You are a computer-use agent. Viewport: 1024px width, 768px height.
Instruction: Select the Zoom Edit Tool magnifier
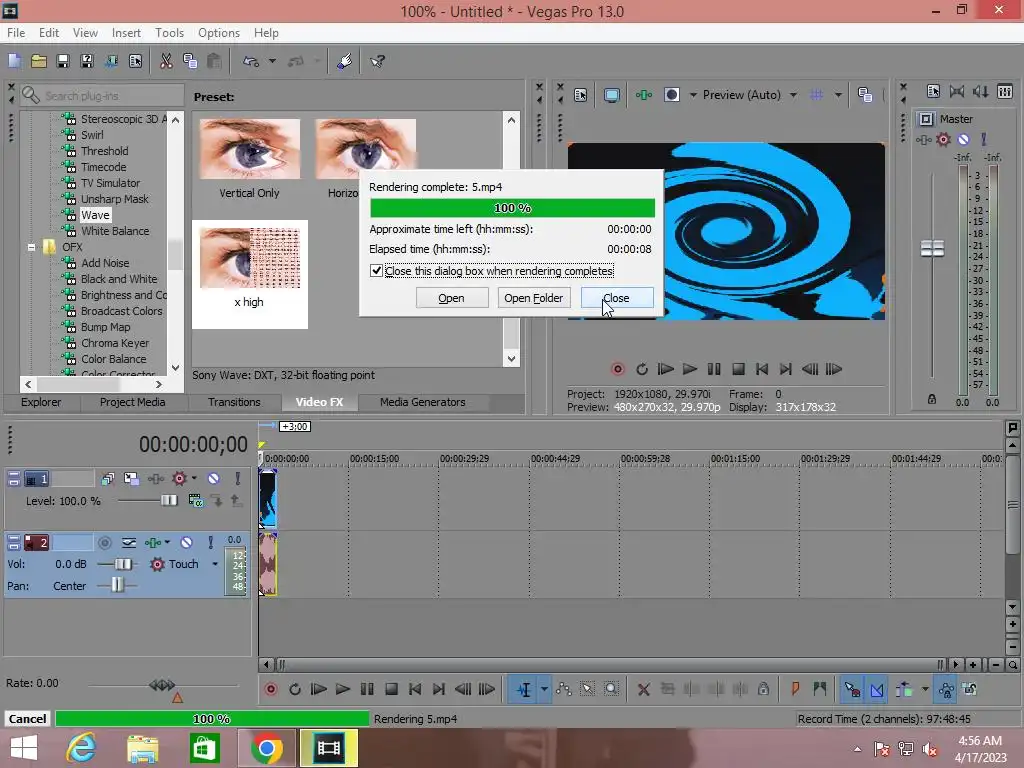pos(611,689)
